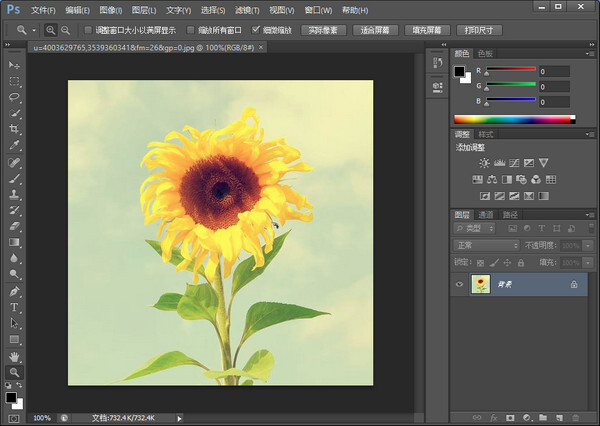Viewport: 600px width, 426px height.
Task: Click the 适合屏幕 button
Action: (375, 30)
